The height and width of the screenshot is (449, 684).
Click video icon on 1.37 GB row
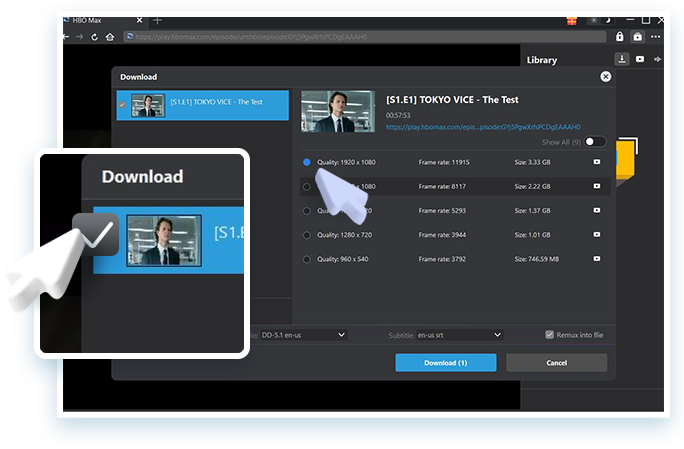click(597, 210)
